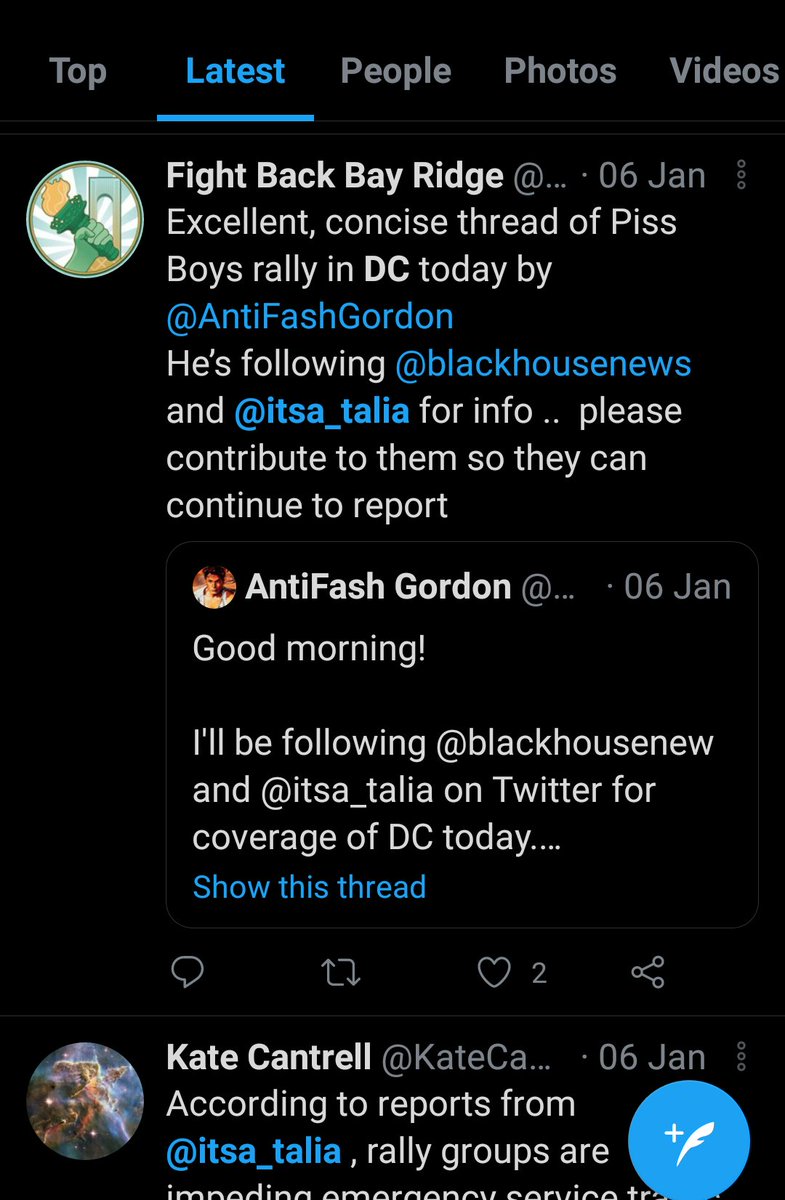785x1200 pixels.
Task: Reply to Fight Back Bay Ridge tweet
Action: [x=188, y=971]
